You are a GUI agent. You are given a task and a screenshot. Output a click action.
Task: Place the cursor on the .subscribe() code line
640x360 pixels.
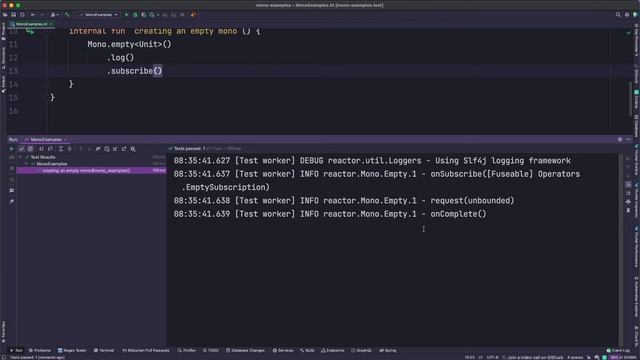(134, 71)
